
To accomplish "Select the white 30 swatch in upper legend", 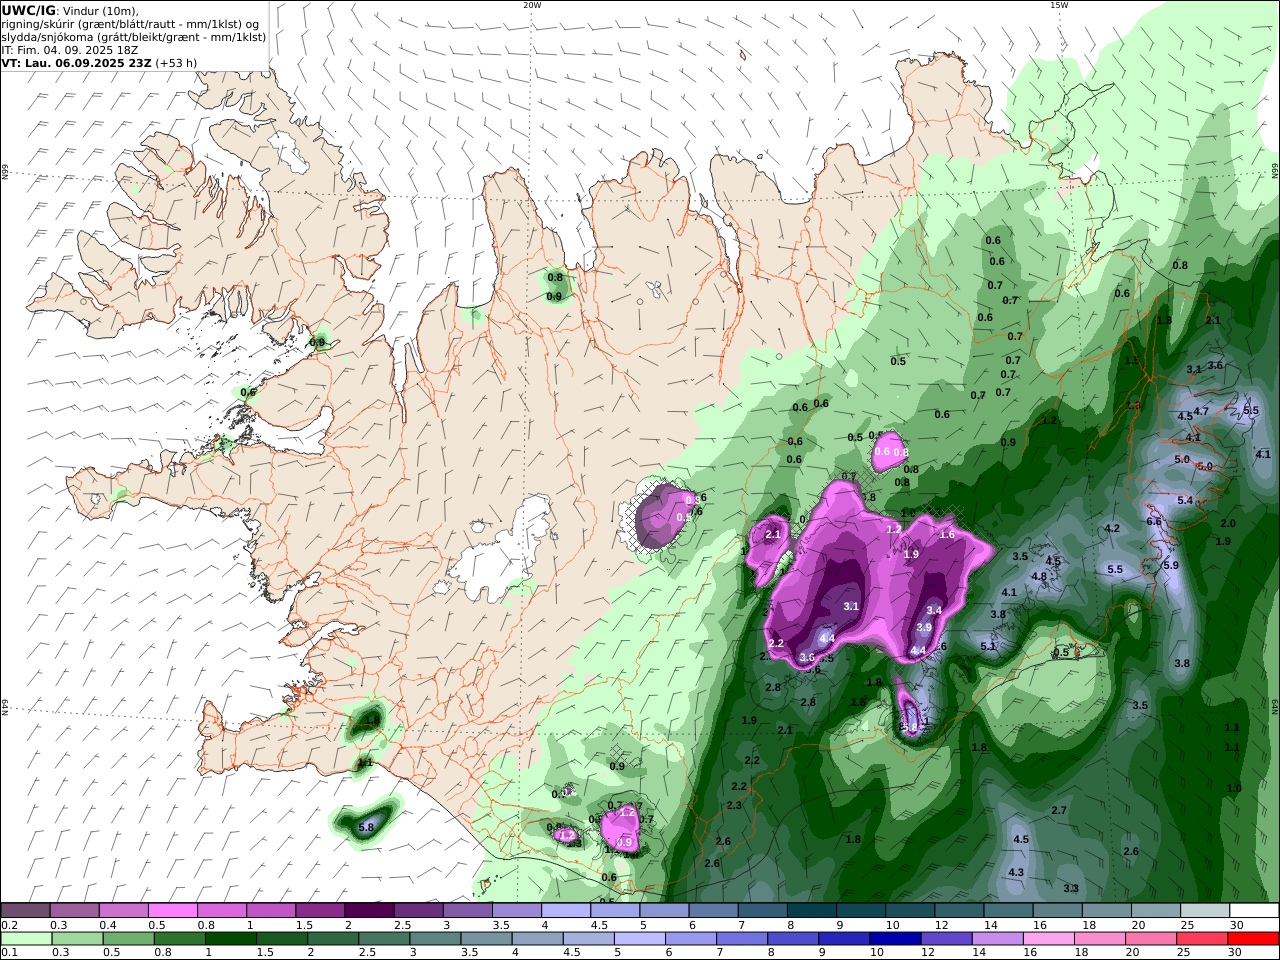I will pyautogui.click(x=1254, y=911).
